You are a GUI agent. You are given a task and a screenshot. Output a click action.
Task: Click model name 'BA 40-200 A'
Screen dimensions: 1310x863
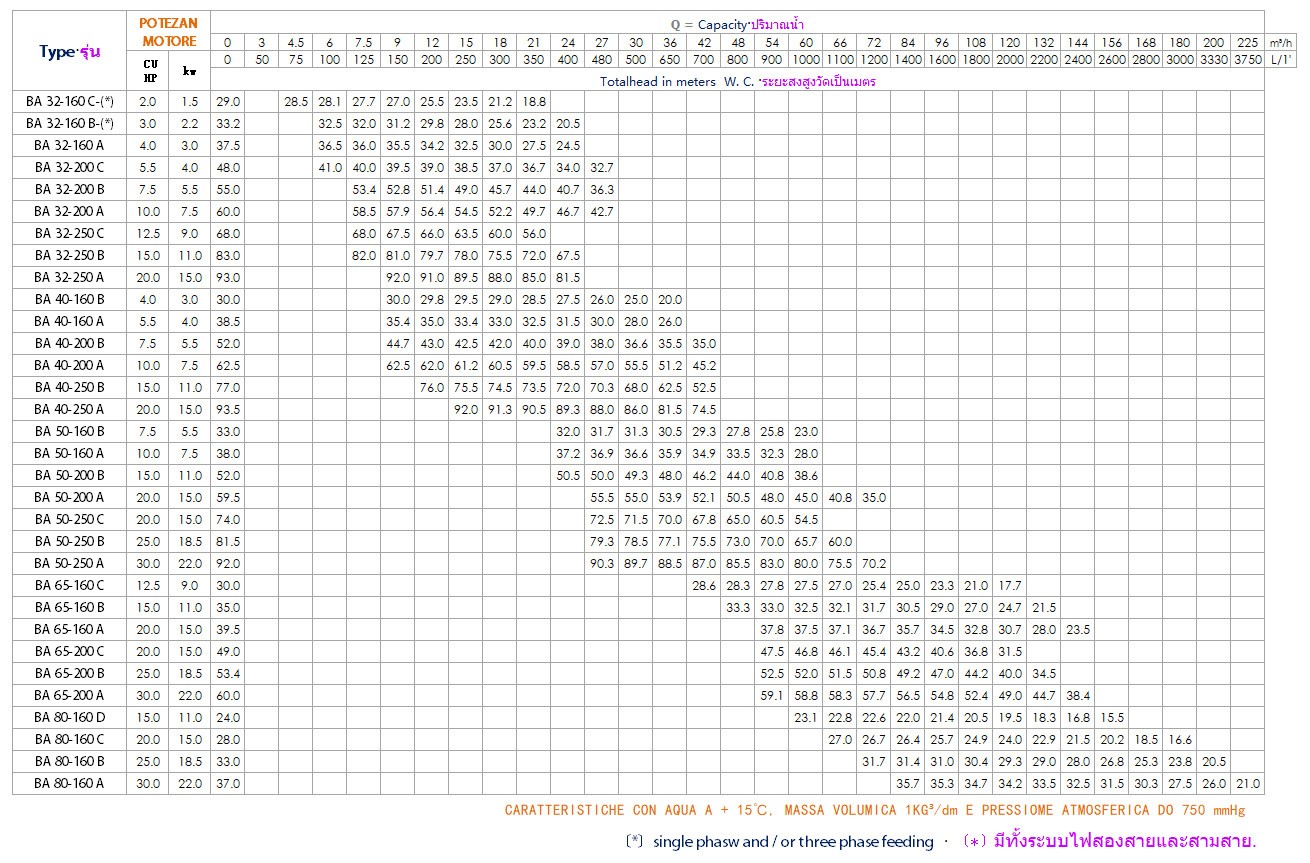coord(69,365)
